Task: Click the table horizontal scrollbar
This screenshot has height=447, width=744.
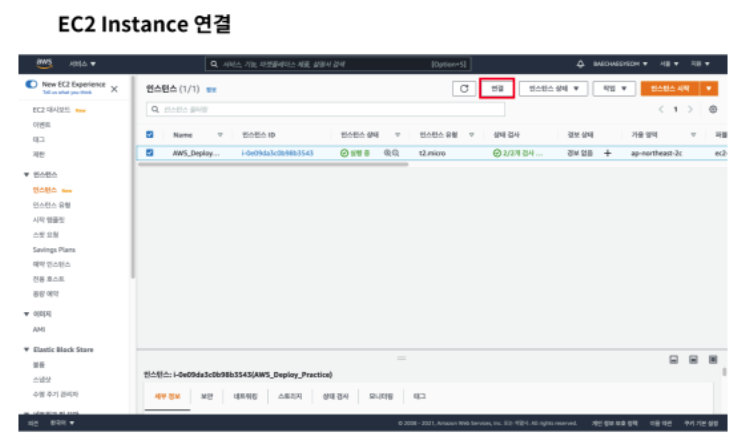Action: pyautogui.click(x=273, y=165)
